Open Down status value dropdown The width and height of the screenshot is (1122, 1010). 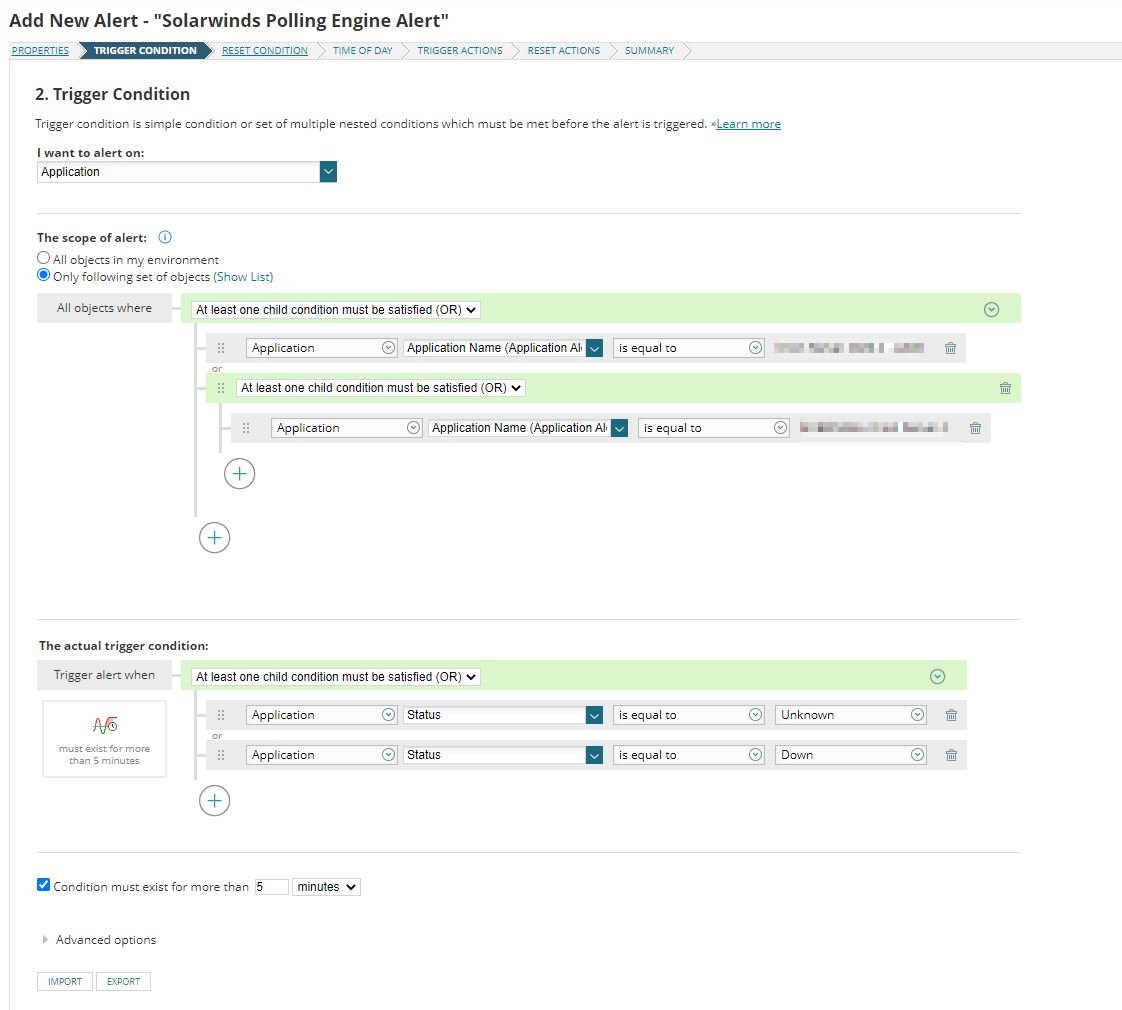coord(851,755)
